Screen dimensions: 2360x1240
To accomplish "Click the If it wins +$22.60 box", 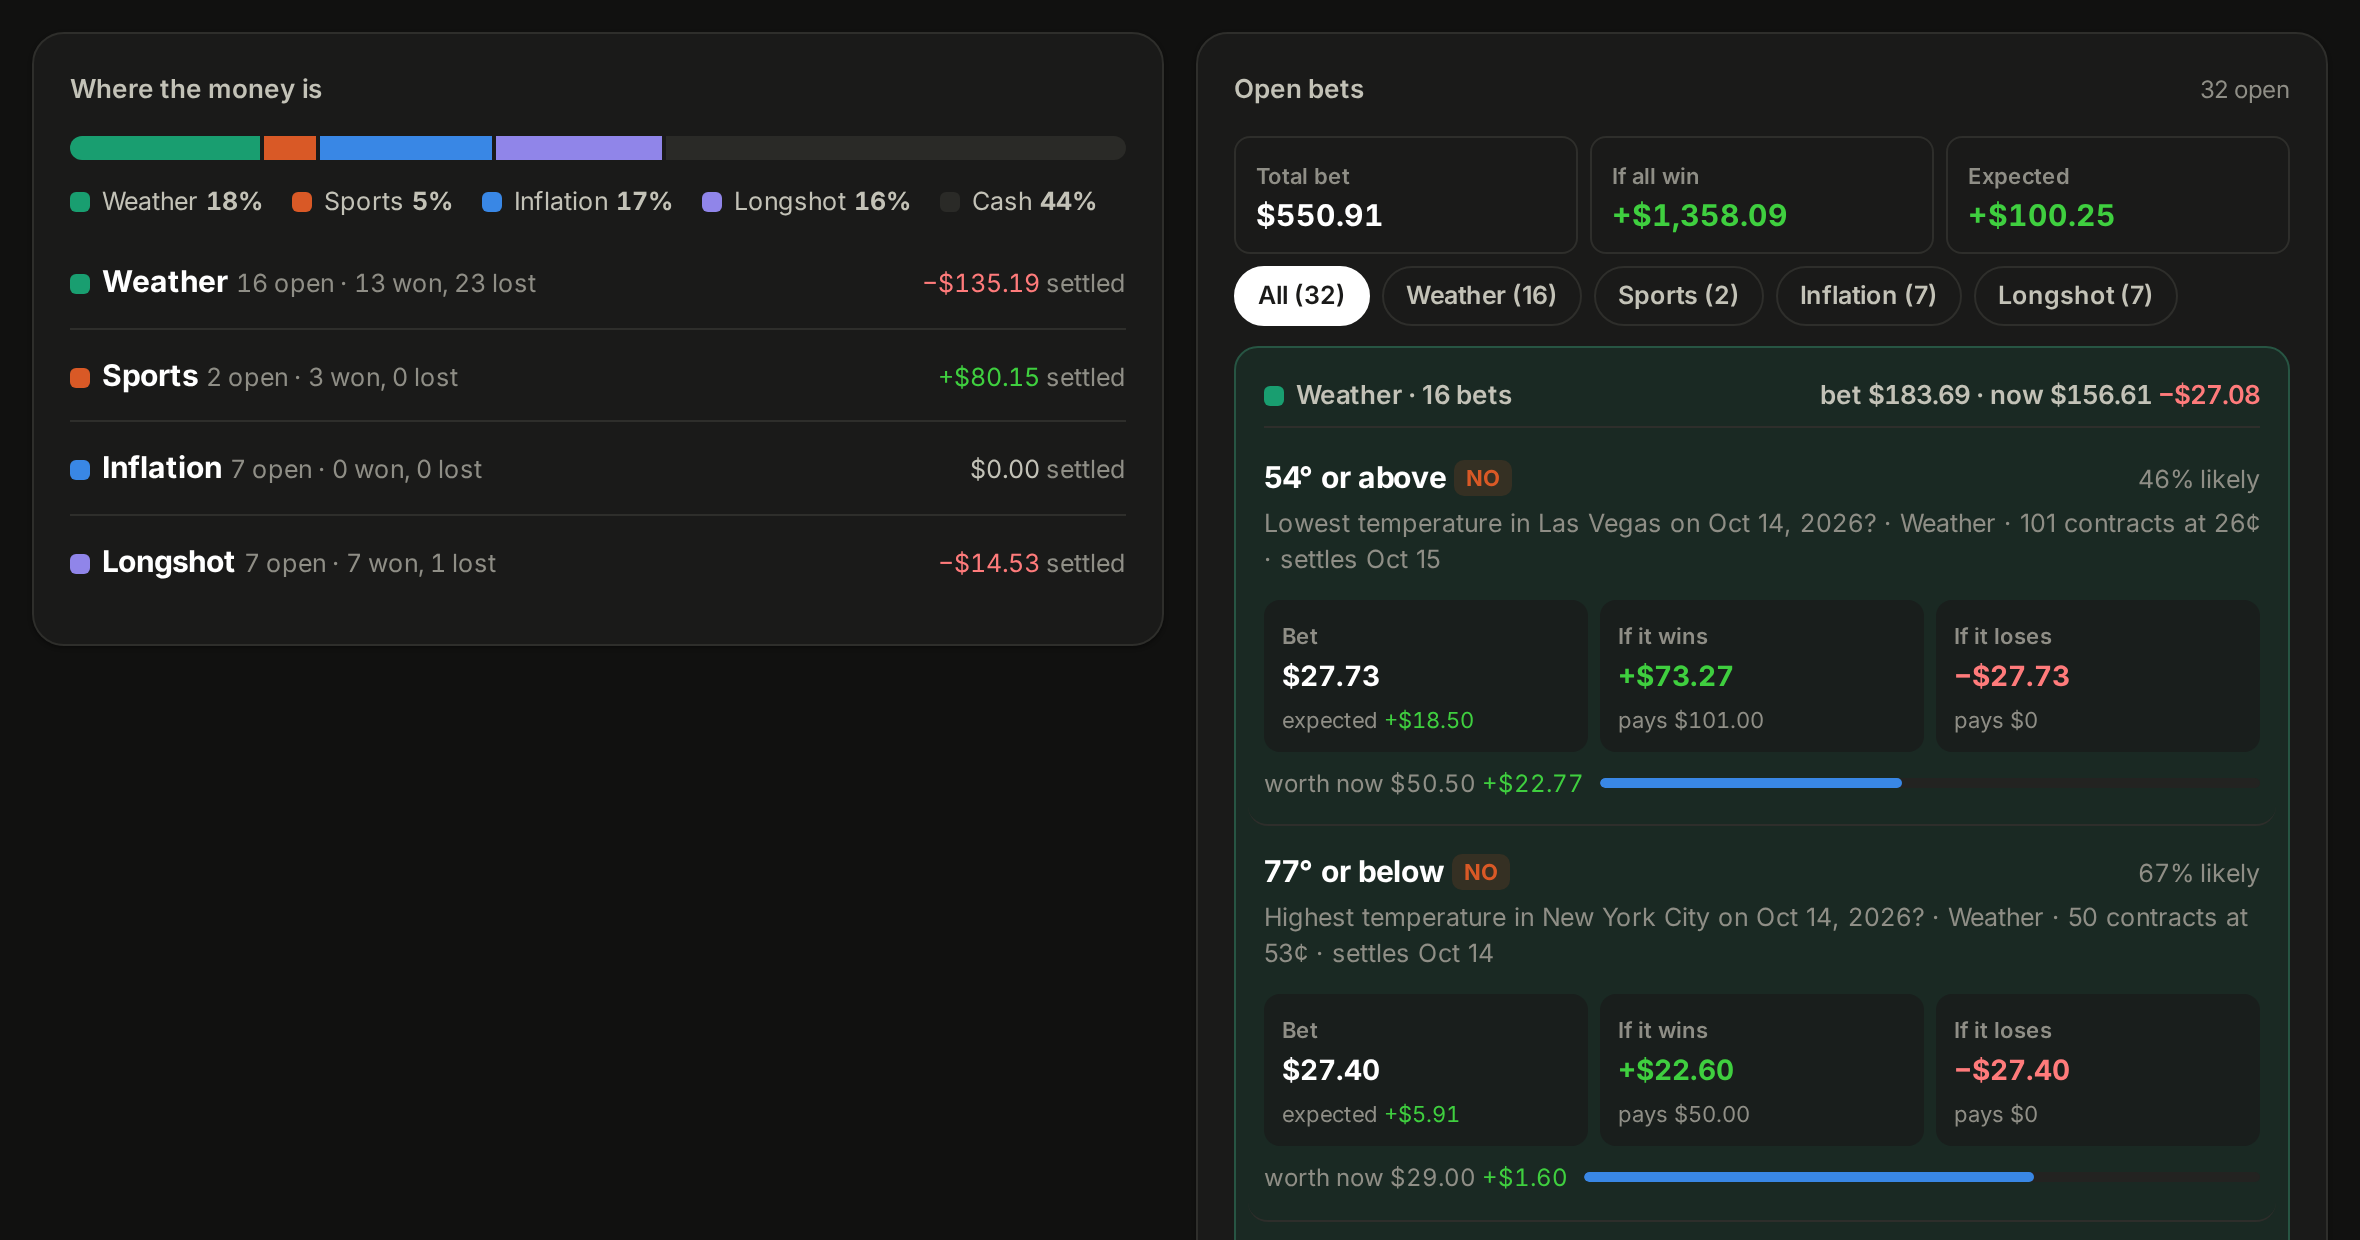I will [x=1761, y=1070].
